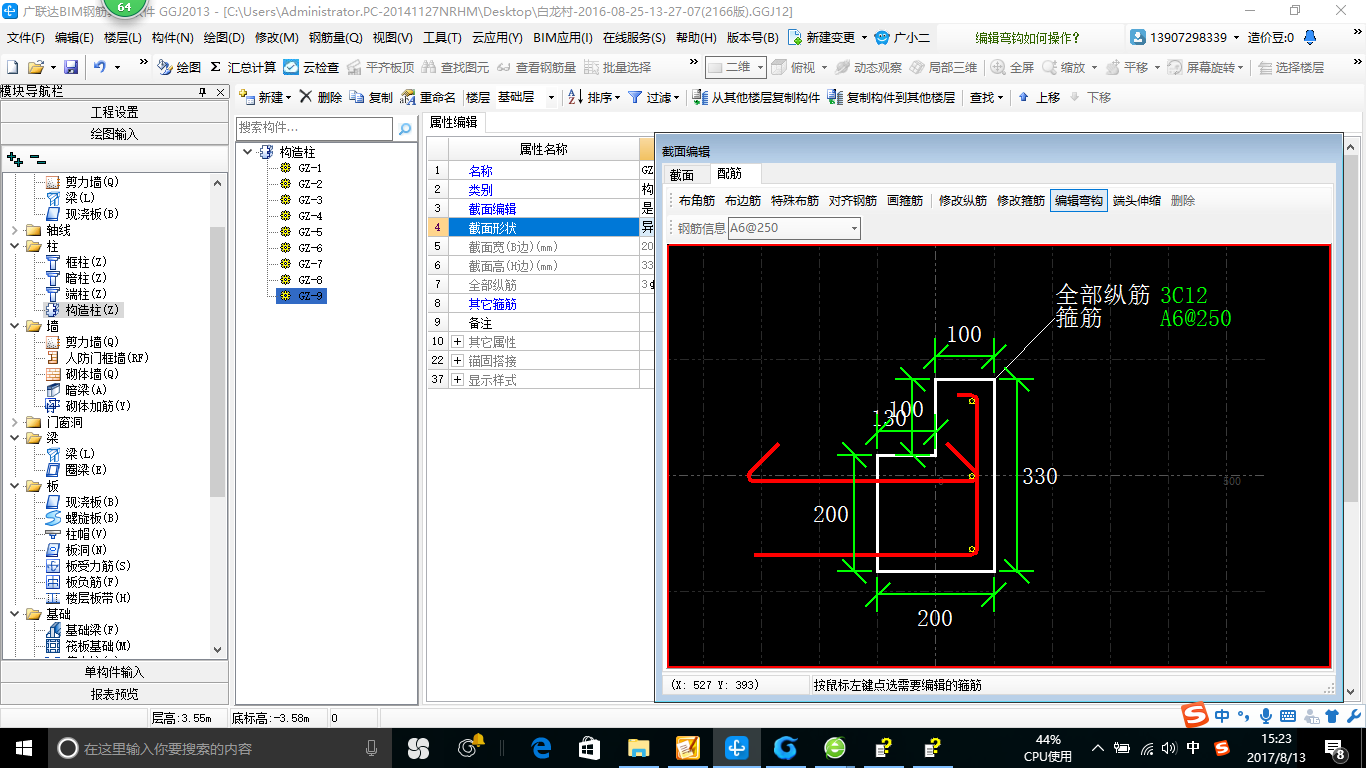Image resolution: width=1366 pixels, height=768 pixels.
Task: Click the expand-all plus icon in navigator
Action: pyautogui.click(x=15, y=158)
